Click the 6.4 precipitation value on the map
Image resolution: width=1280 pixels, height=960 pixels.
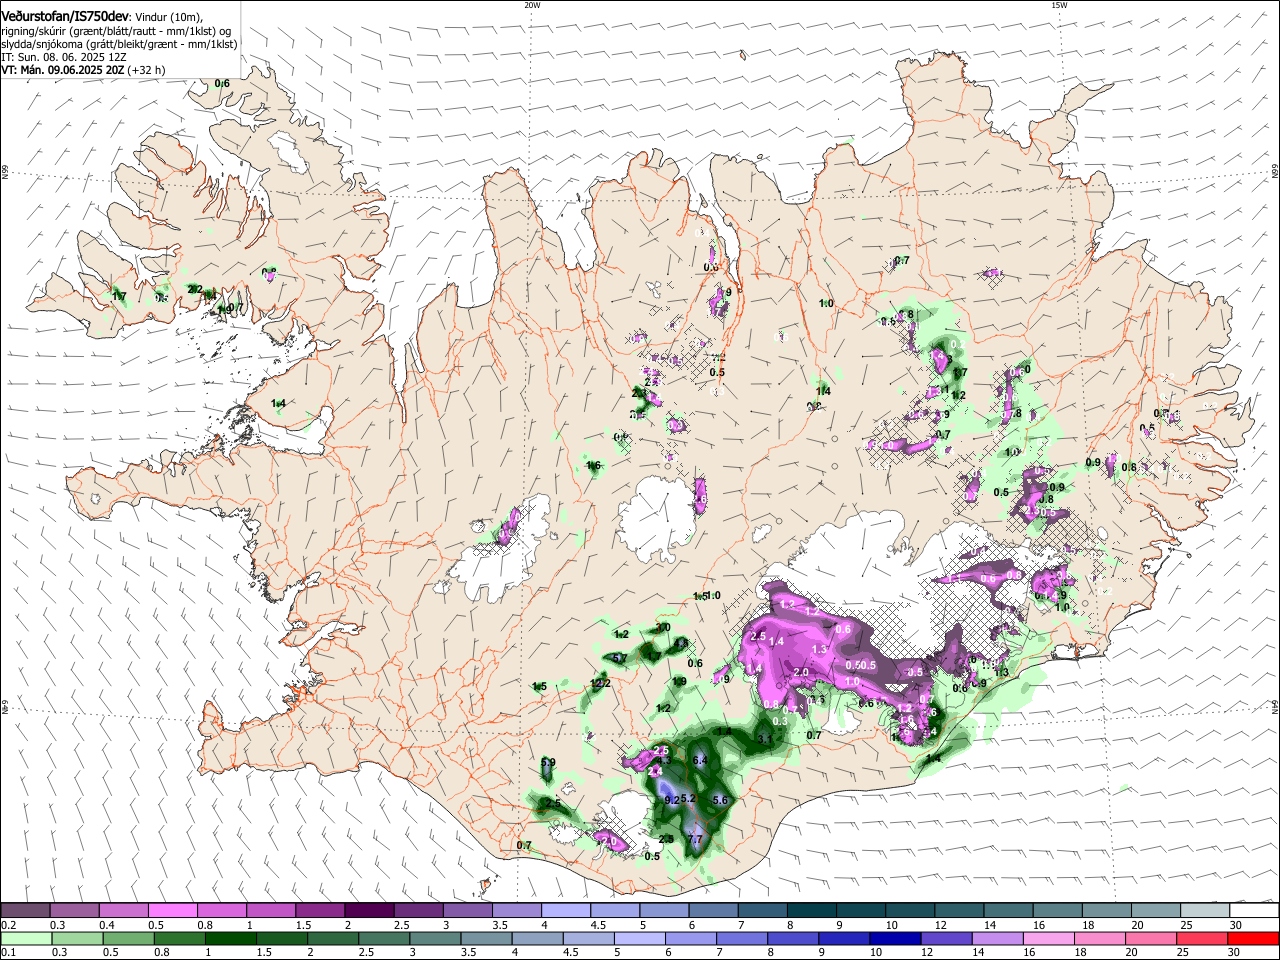tap(700, 761)
